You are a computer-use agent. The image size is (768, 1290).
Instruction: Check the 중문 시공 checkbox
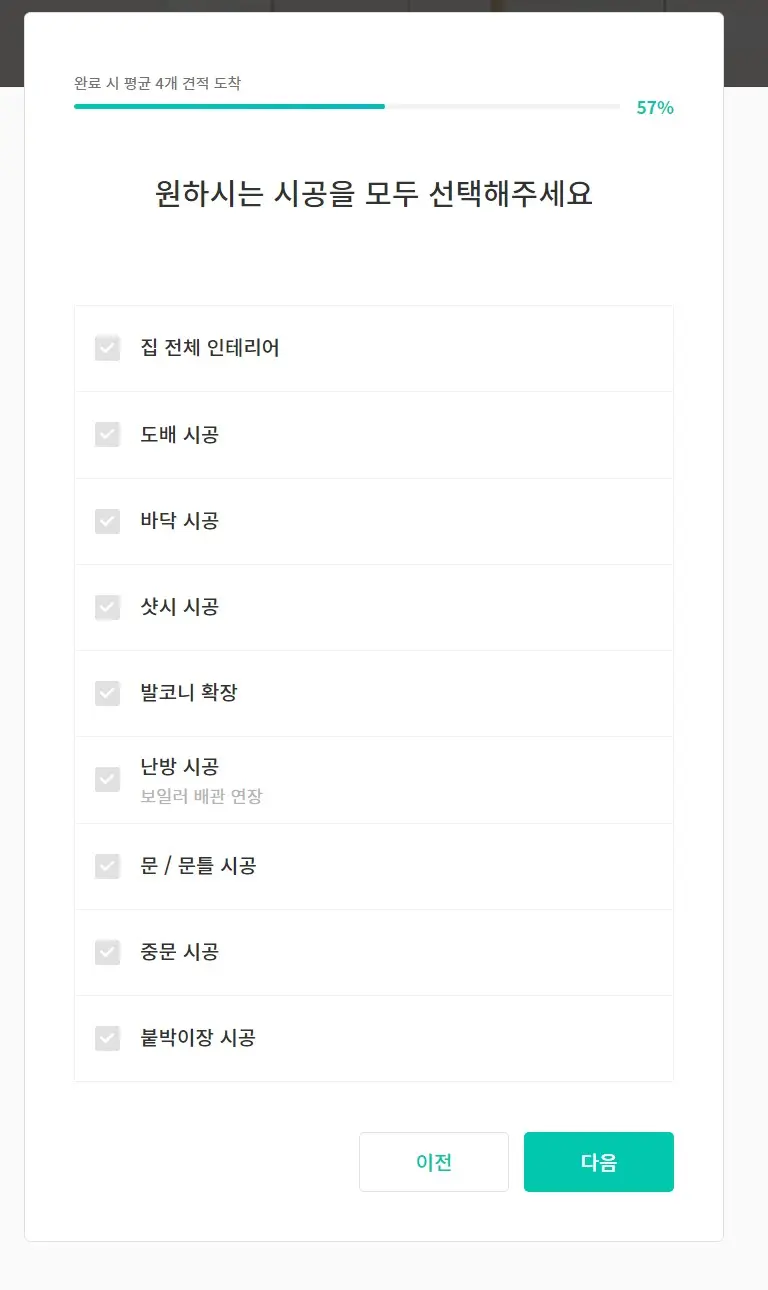(x=107, y=952)
